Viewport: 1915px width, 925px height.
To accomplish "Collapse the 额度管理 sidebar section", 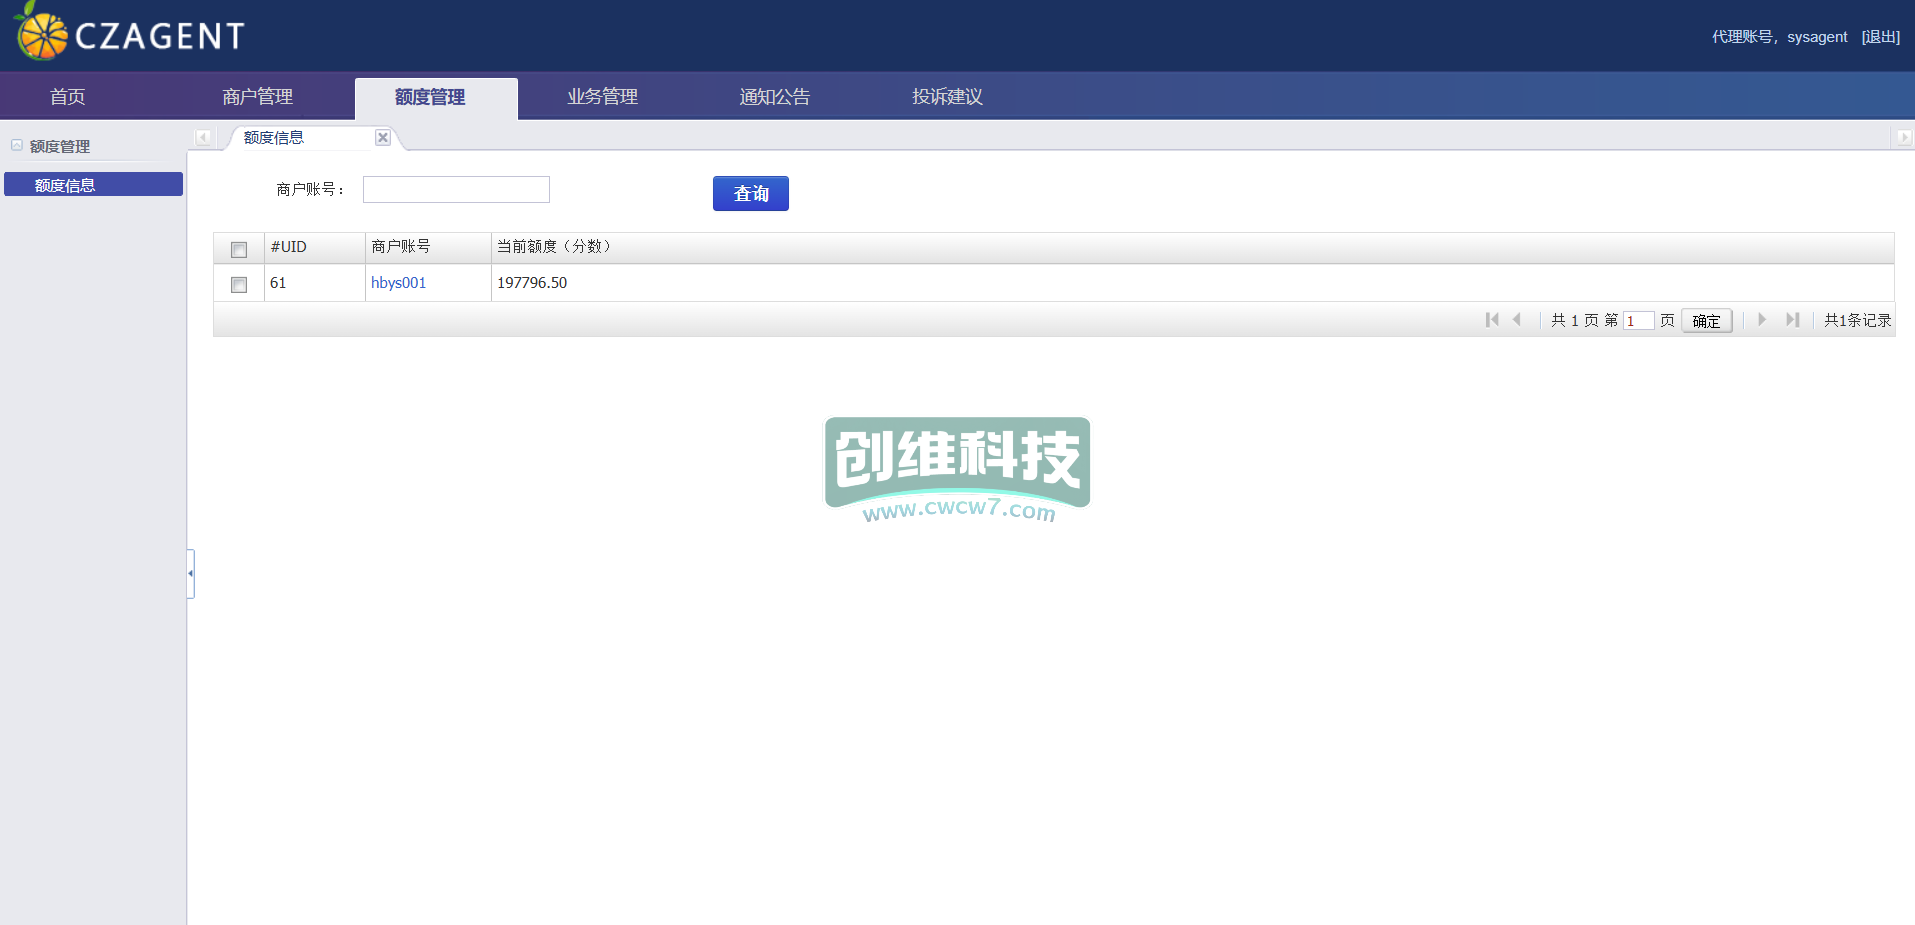I will pos(17,146).
